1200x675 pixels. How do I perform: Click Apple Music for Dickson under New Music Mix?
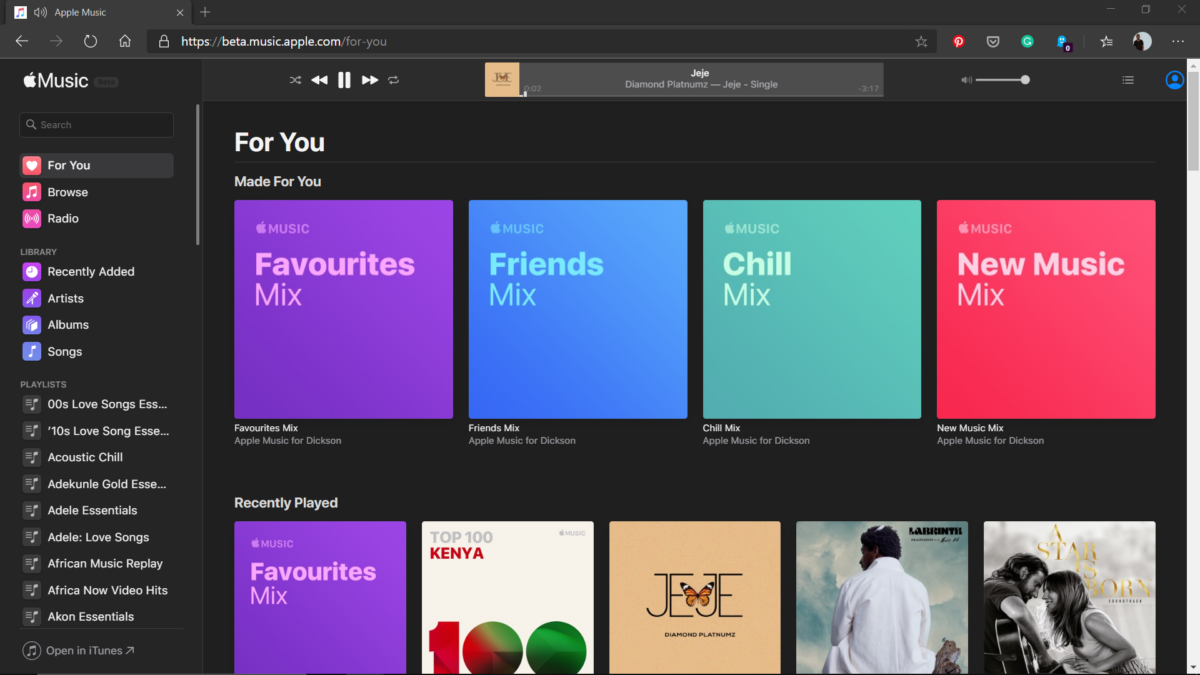coord(990,441)
